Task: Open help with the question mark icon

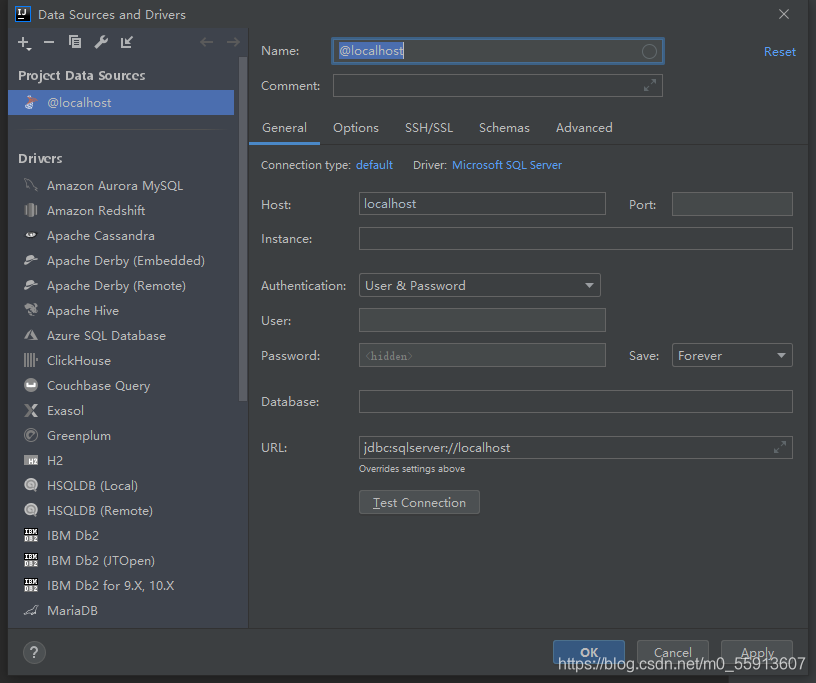Action: pos(34,652)
